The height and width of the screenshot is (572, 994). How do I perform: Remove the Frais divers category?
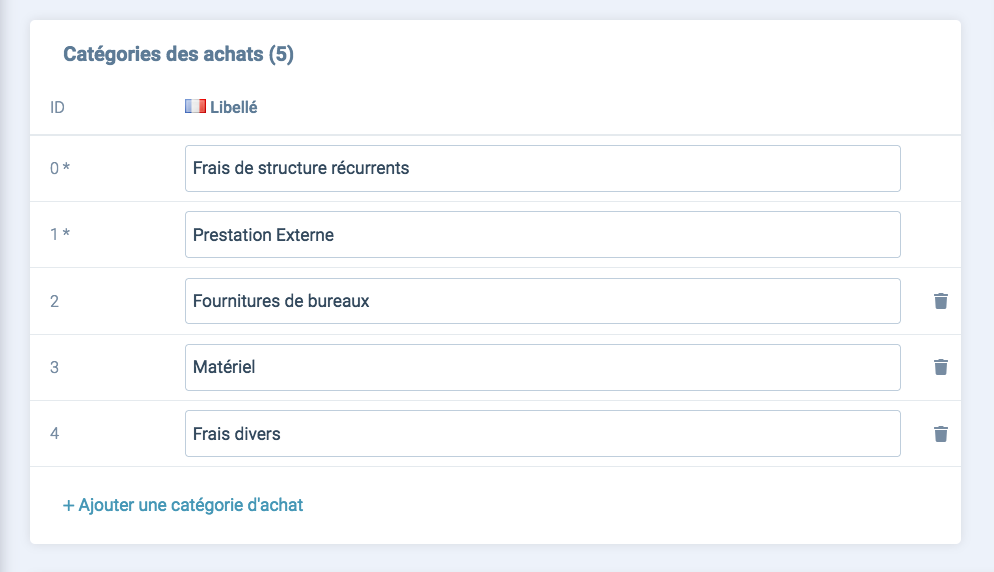click(941, 434)
